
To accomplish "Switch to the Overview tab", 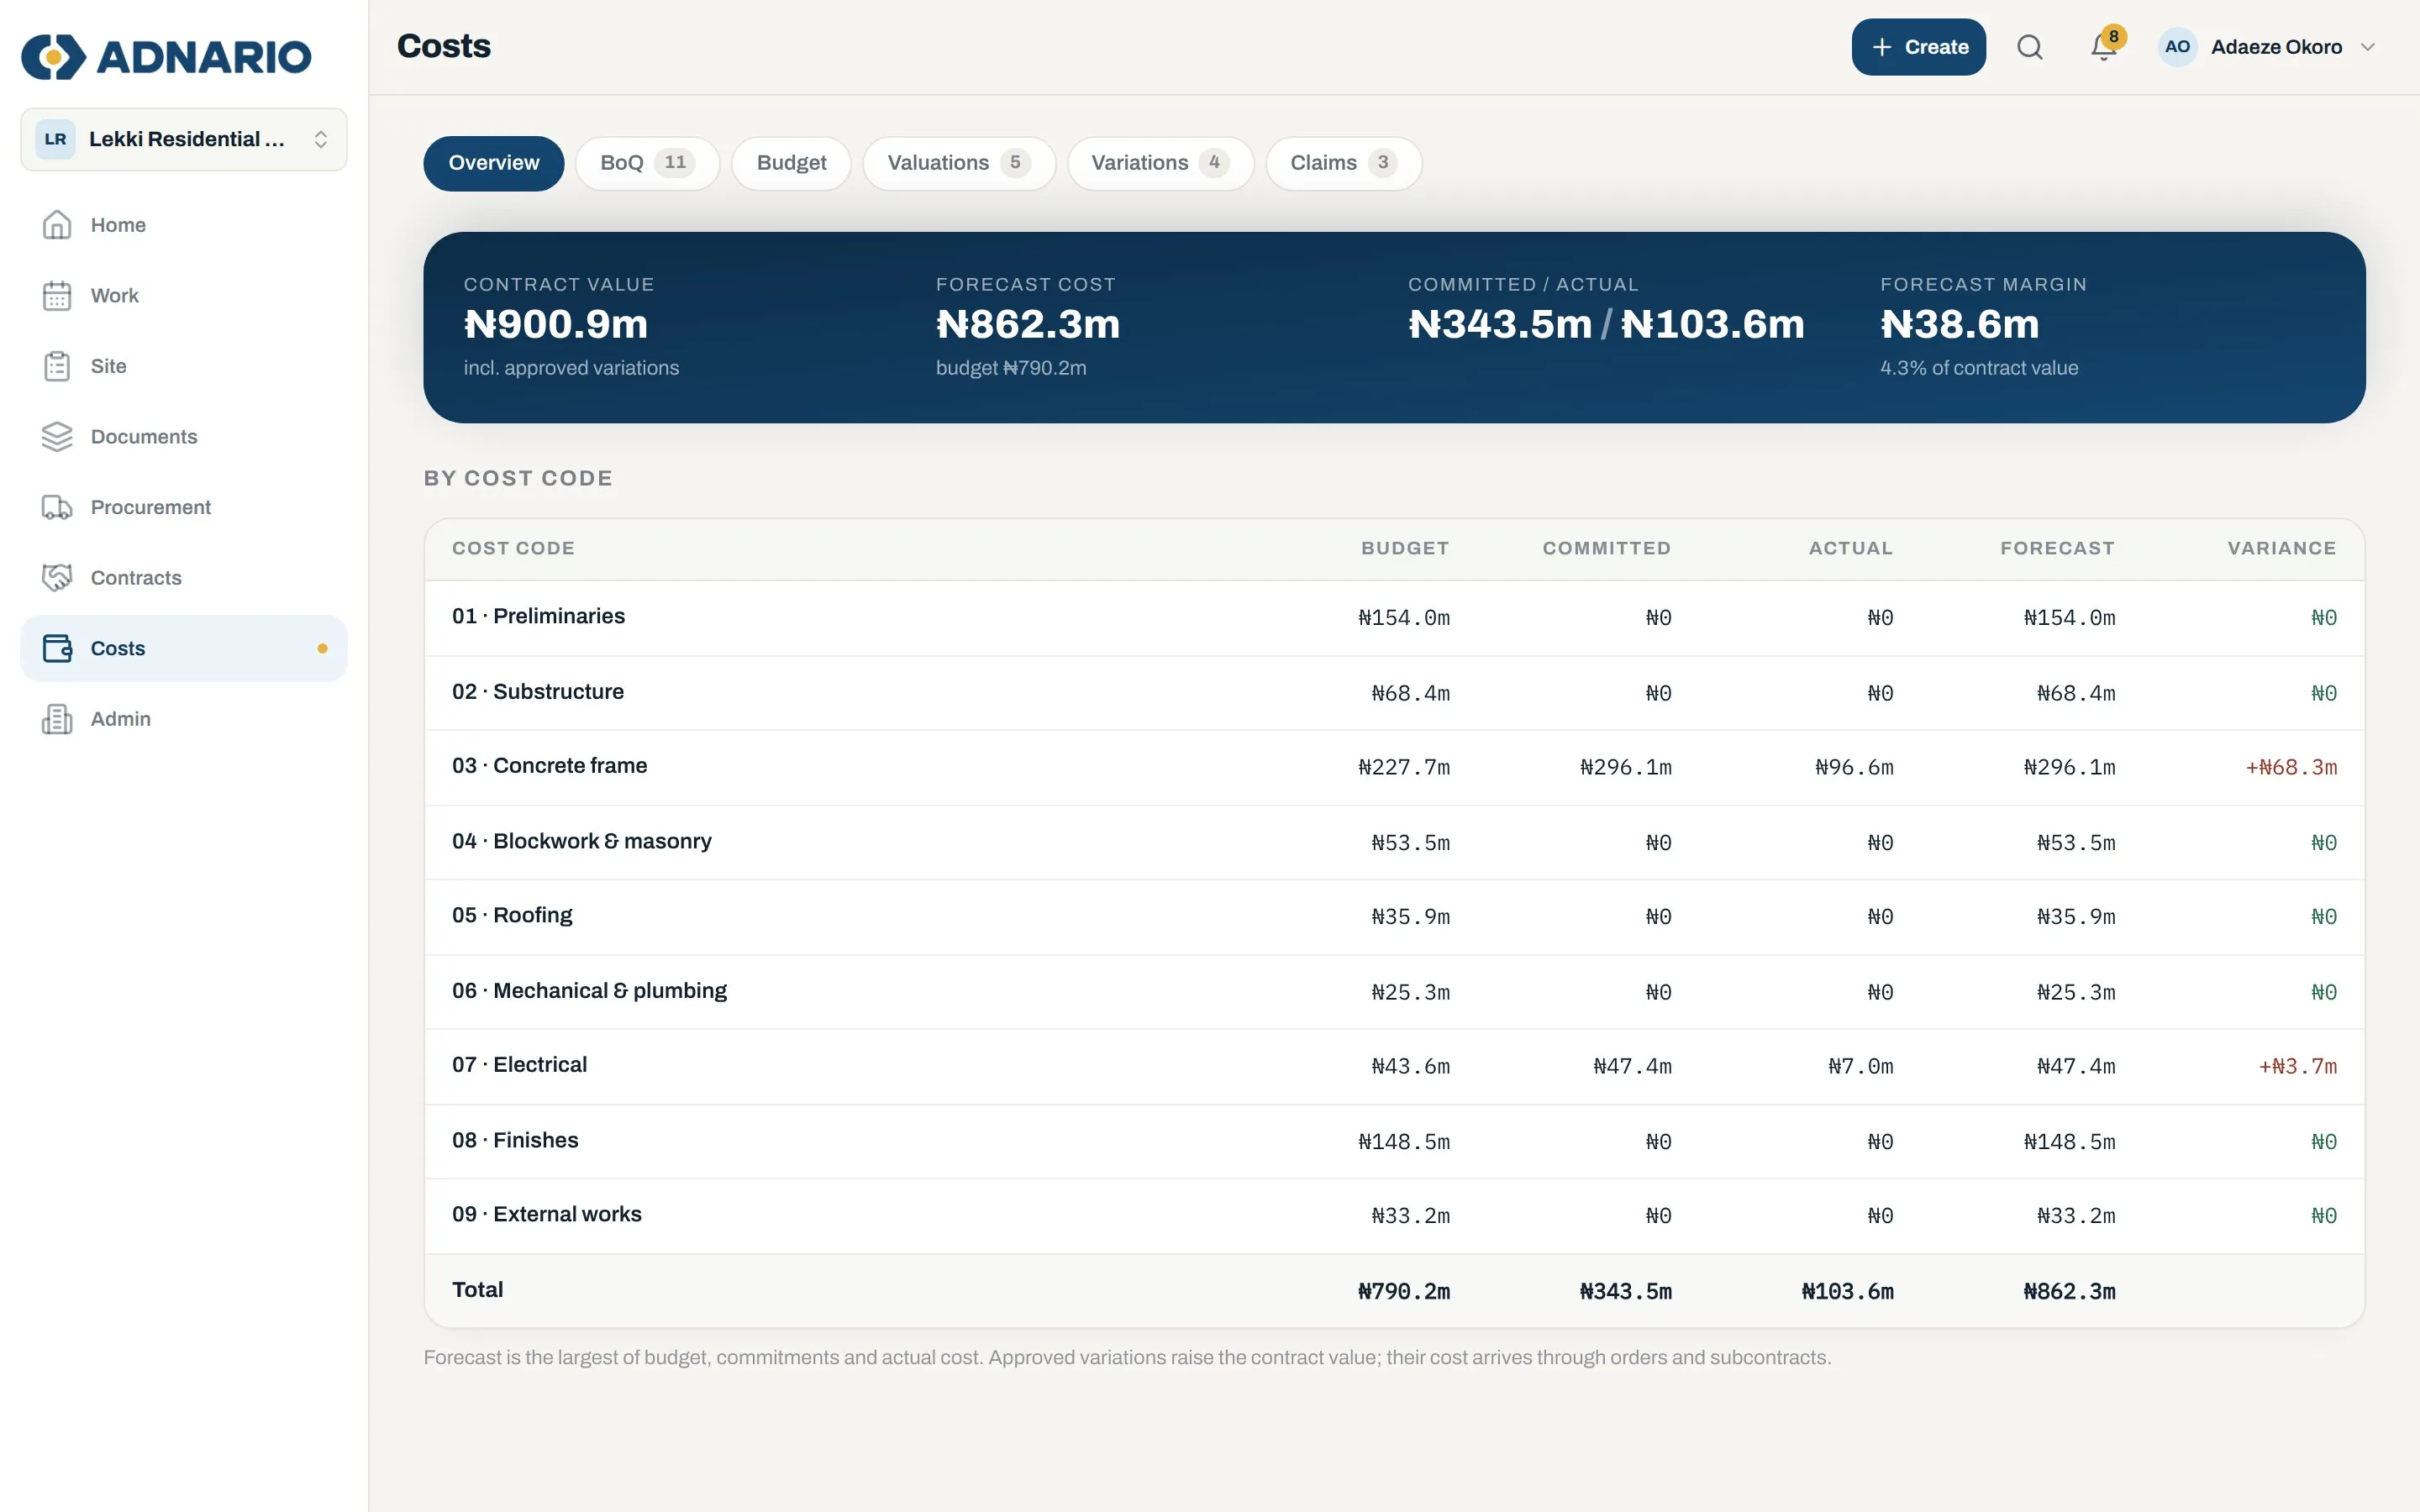I will coord(493,163).
